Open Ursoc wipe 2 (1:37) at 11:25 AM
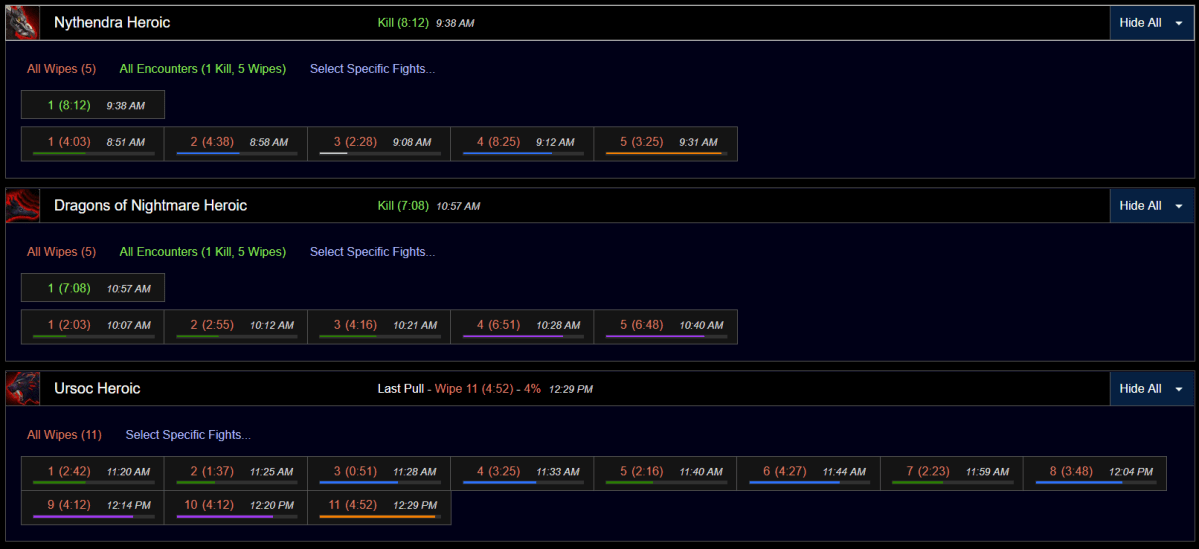This screenshot has height=549, width=1199. pos(236,473)
